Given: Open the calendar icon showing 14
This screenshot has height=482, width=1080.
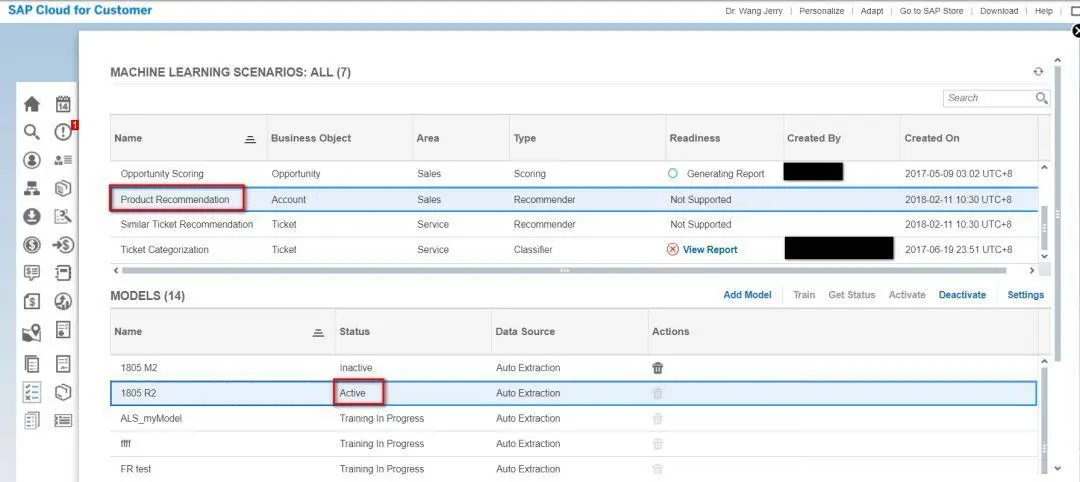Looking at the screenshot, I should pos(63,105).
